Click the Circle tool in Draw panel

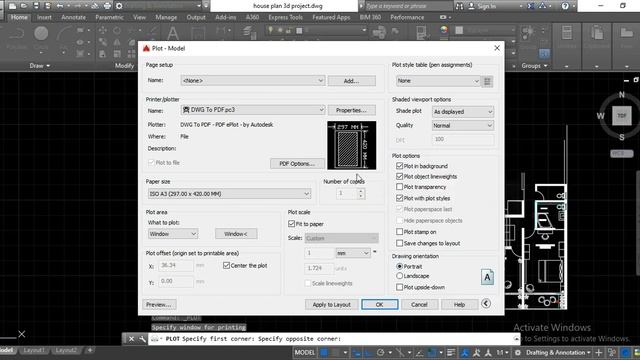[41, 33]
